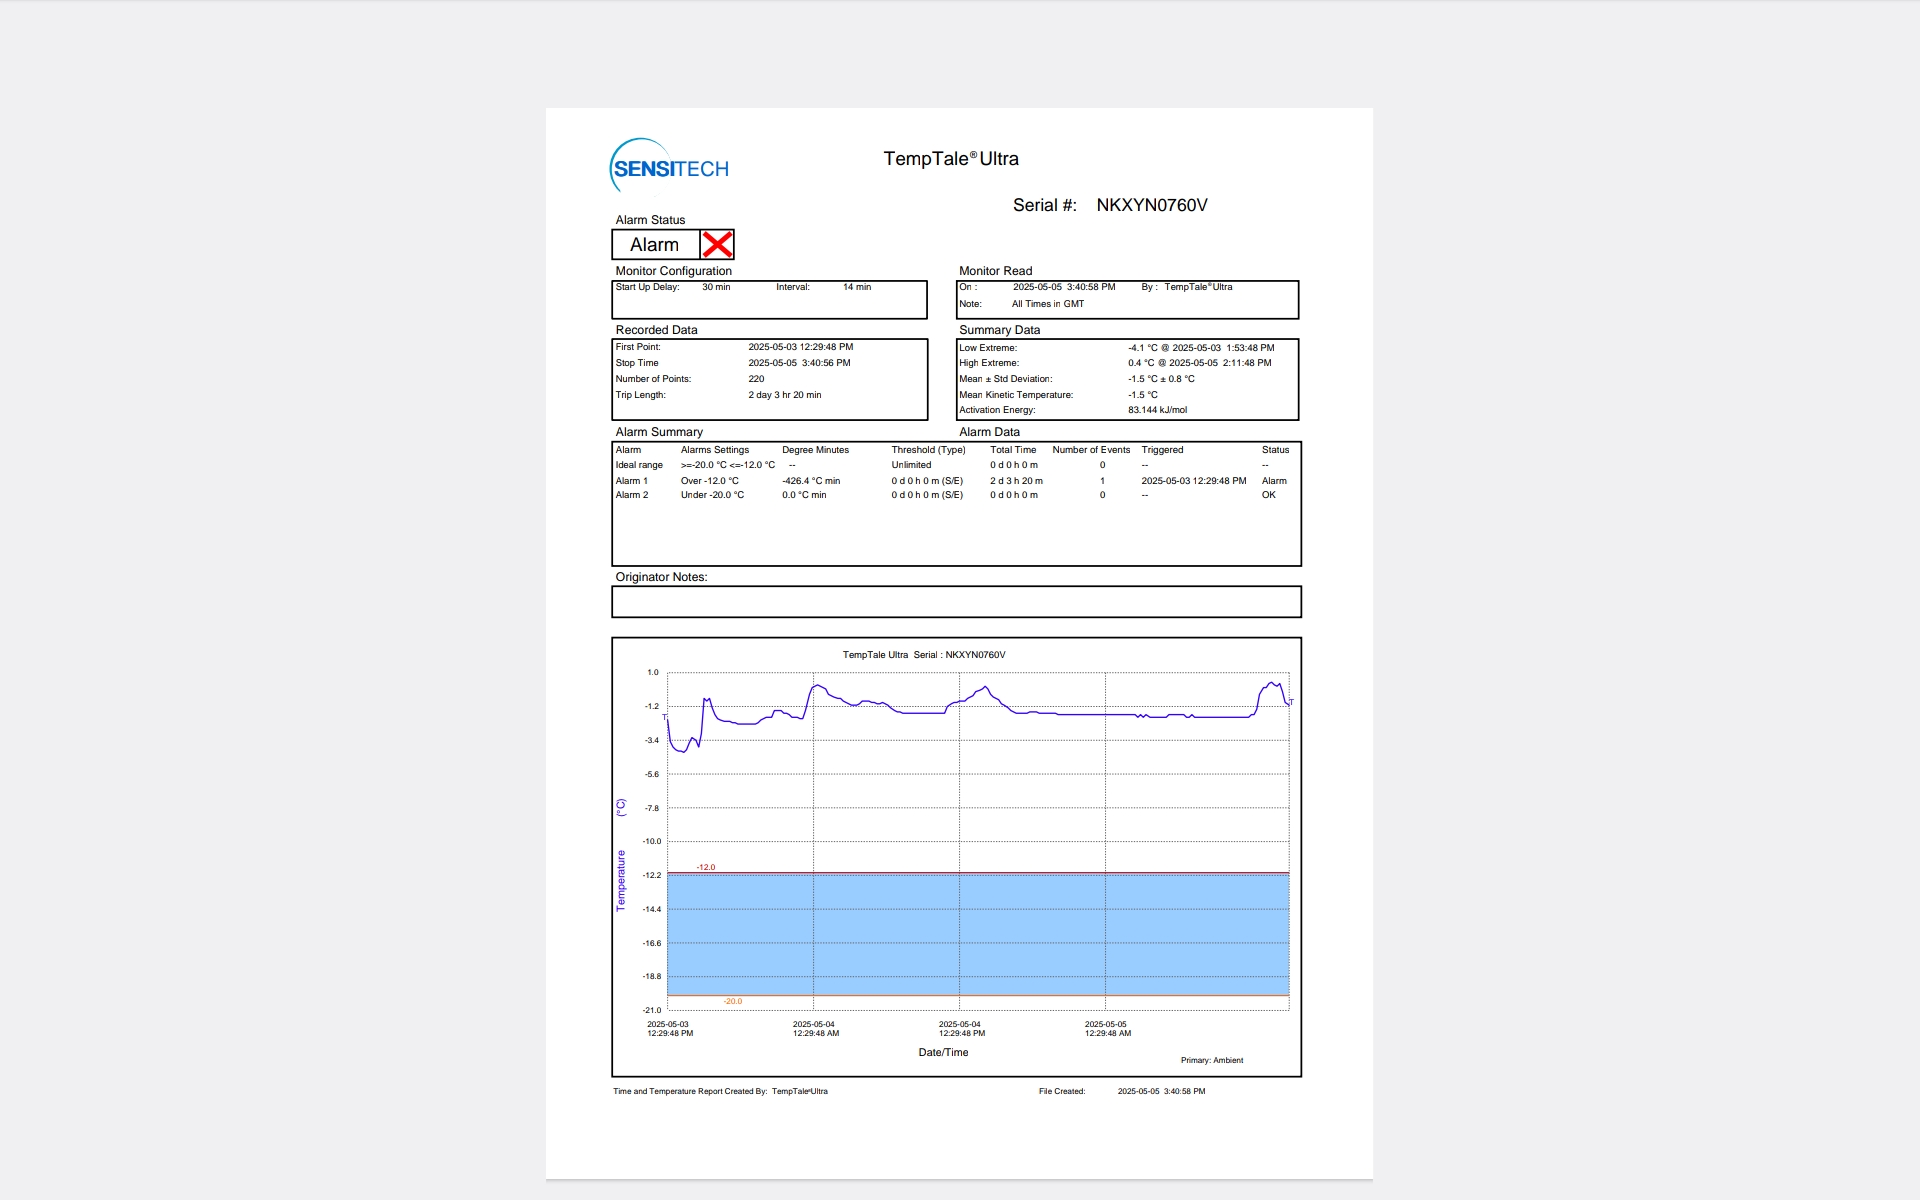Click the 'Ideal range' alarm row label
The image size is (1920, 1200).
639,465
